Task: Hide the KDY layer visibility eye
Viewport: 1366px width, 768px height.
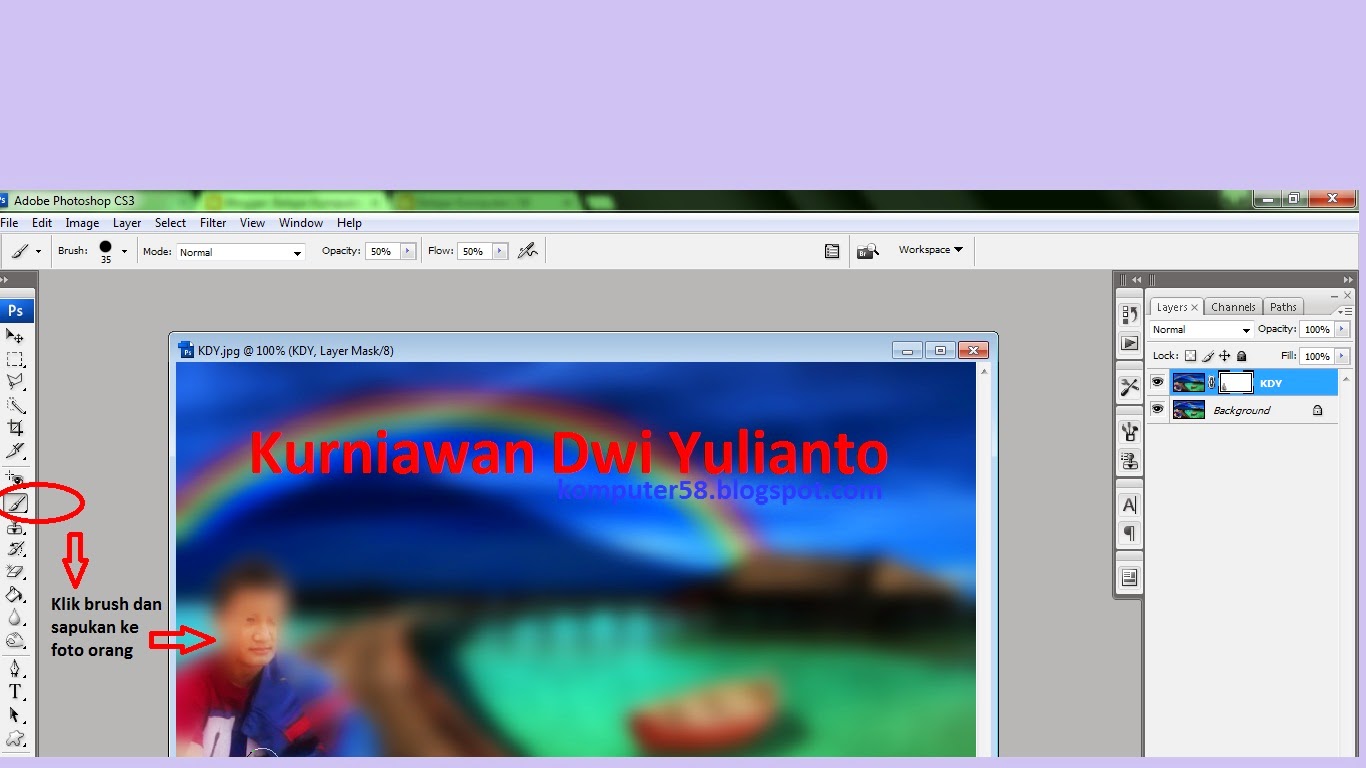Action: [x=1158, y=382]
